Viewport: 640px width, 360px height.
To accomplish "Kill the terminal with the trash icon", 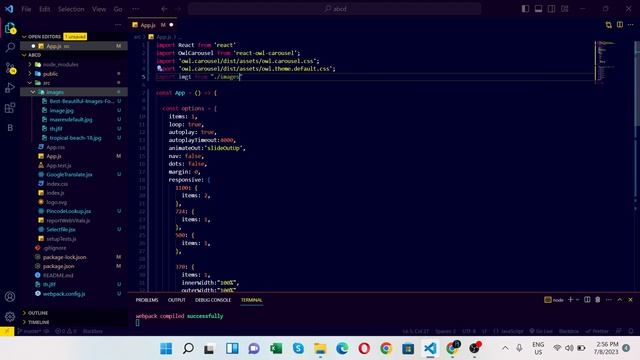I will click(598, 300).
